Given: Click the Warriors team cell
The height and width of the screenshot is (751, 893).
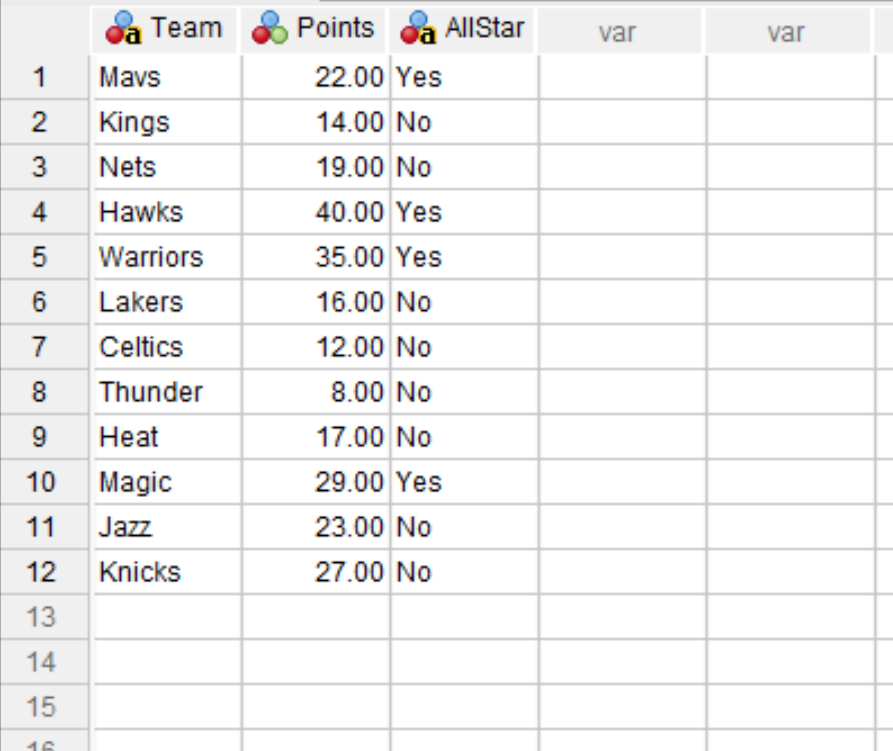Looking at the screenshot, I should (x=167, y=257).
